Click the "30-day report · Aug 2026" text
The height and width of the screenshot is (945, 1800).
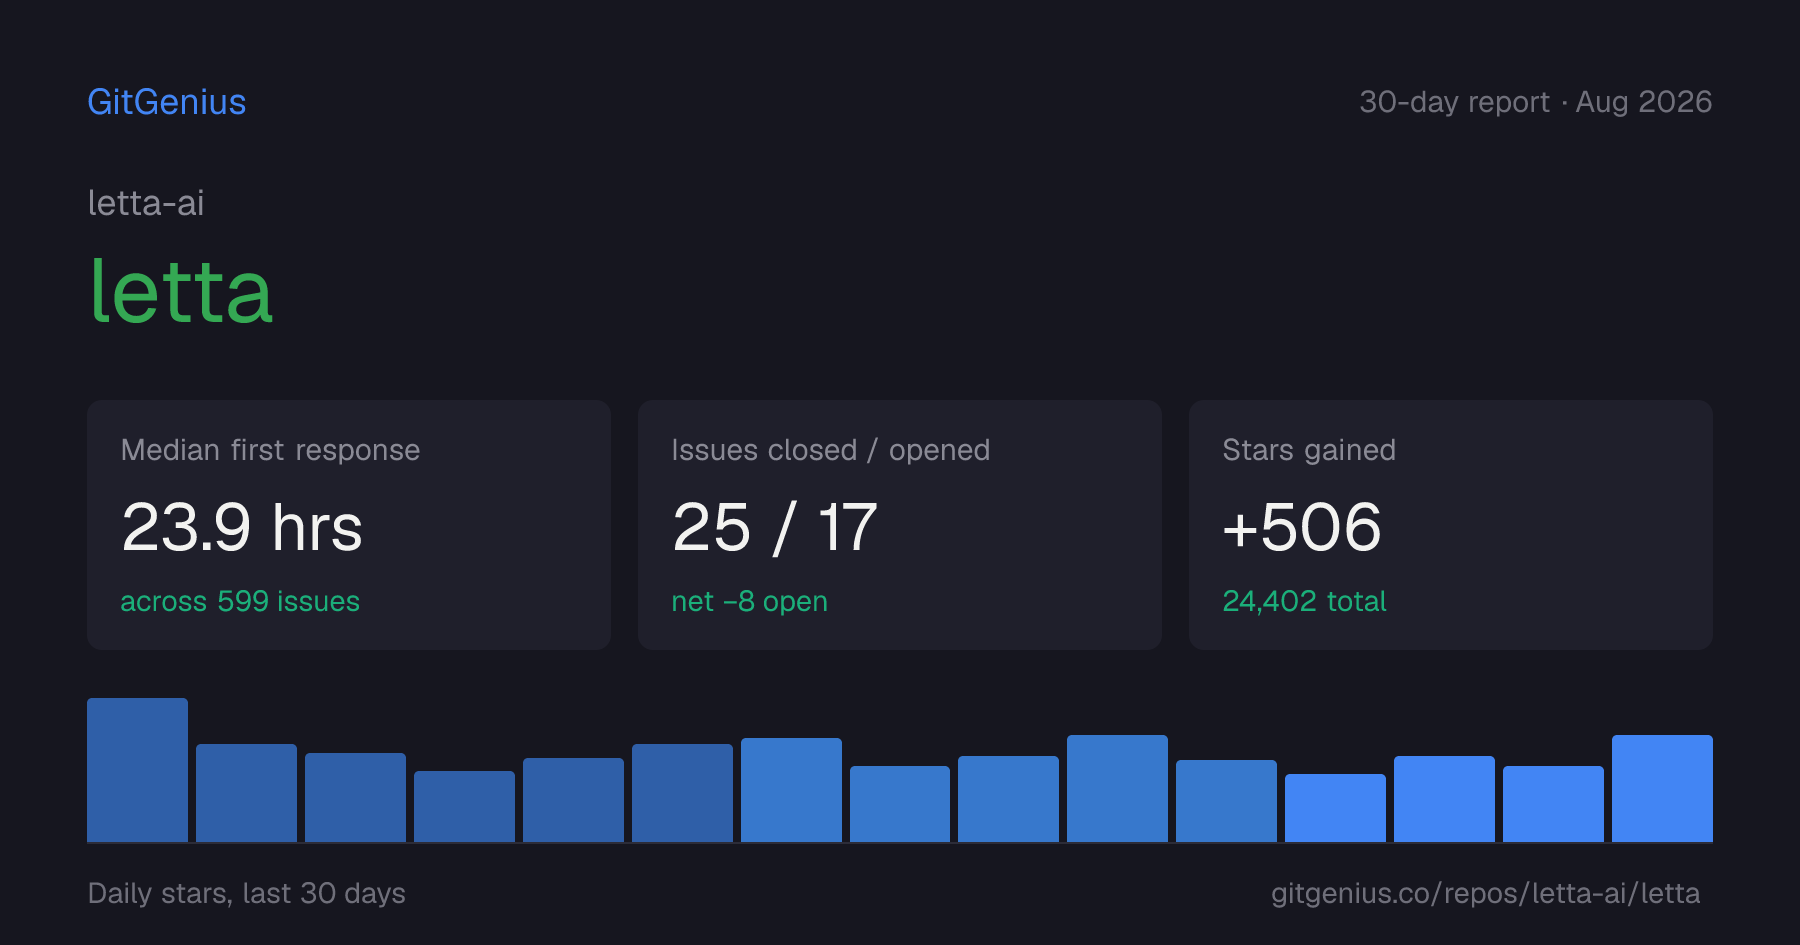pos(1535,102)
